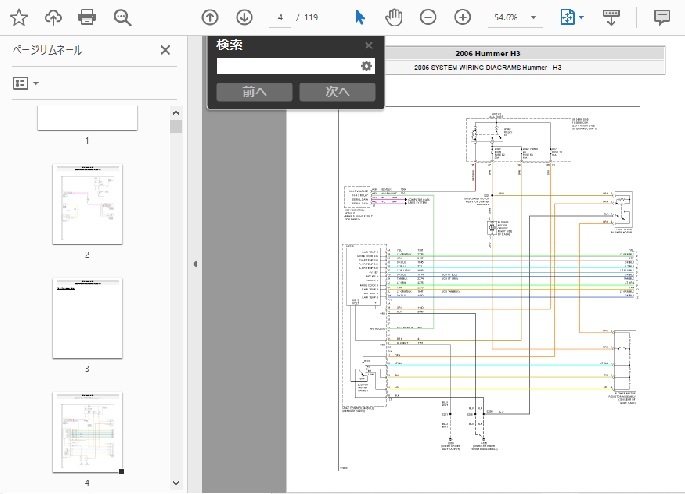Open thumbnail panel options menu
The height and width of the screenshot is (494, 685).
coord(26,83)
